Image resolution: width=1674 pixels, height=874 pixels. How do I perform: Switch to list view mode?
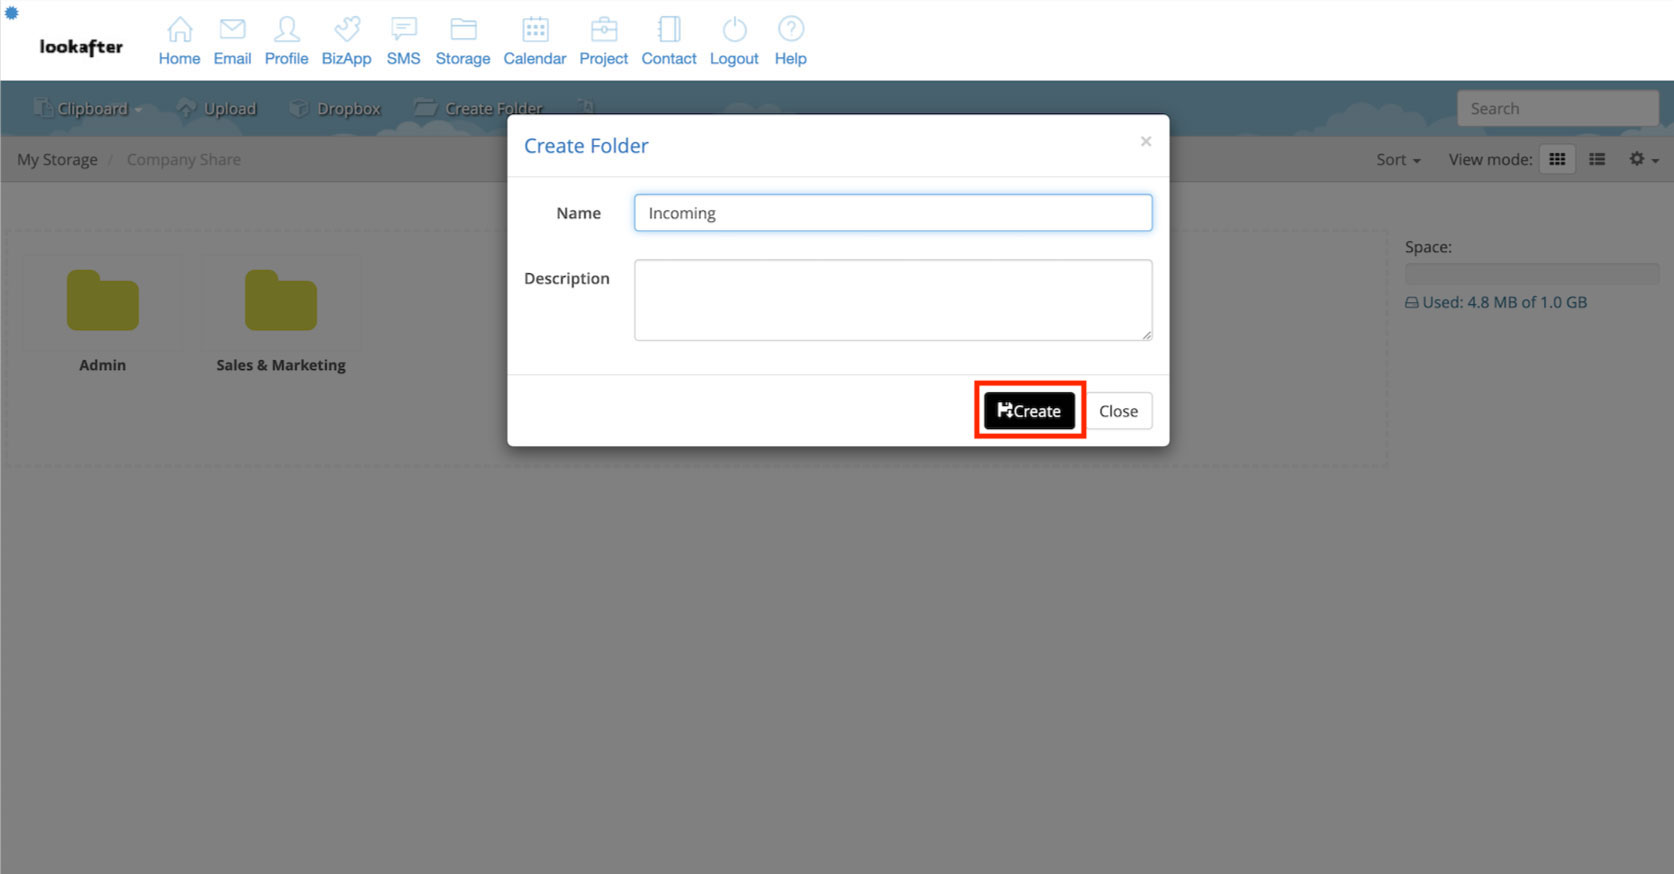click(x=1597, y=160)
